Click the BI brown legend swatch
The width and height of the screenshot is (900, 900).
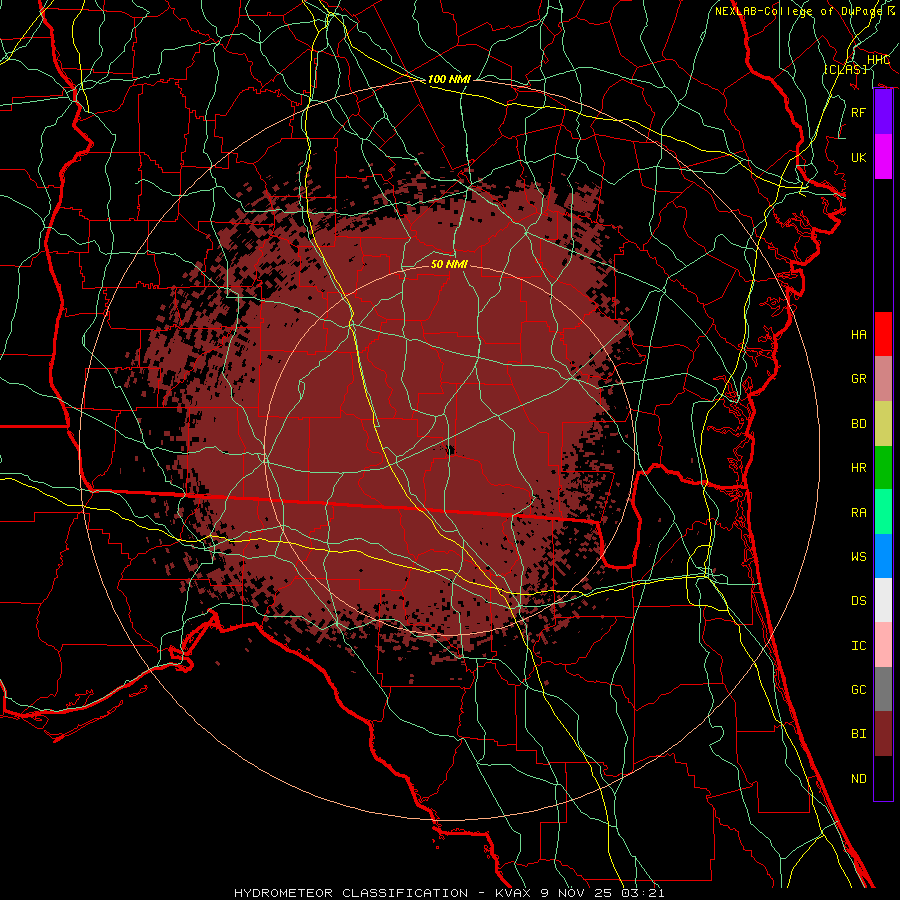point(883,734)
